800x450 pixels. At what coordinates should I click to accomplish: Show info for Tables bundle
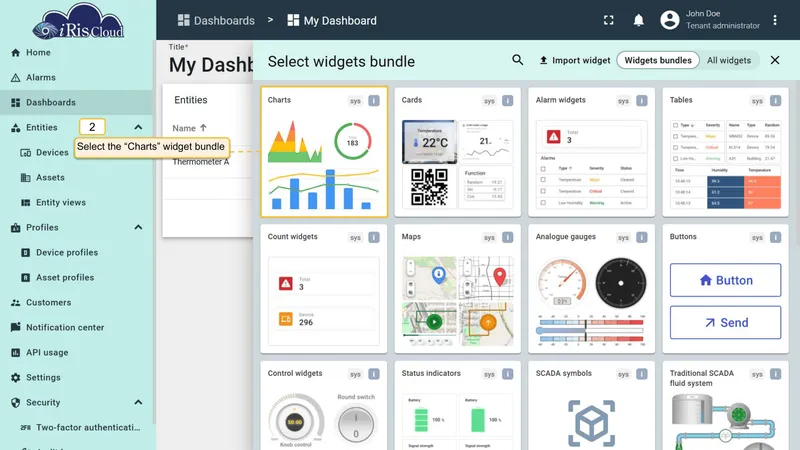click(x=776, y=101)
